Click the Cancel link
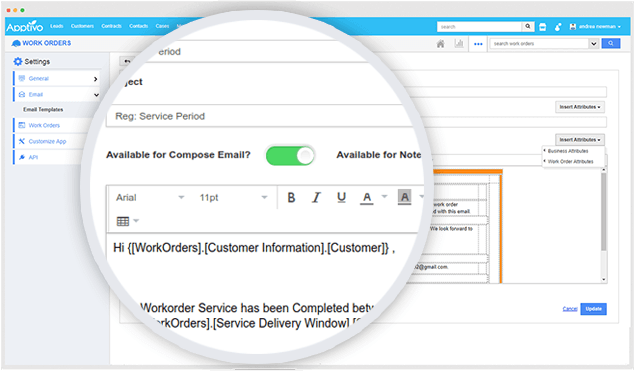The width and height of the screenshot is (635, 371). tap(570, 309)
